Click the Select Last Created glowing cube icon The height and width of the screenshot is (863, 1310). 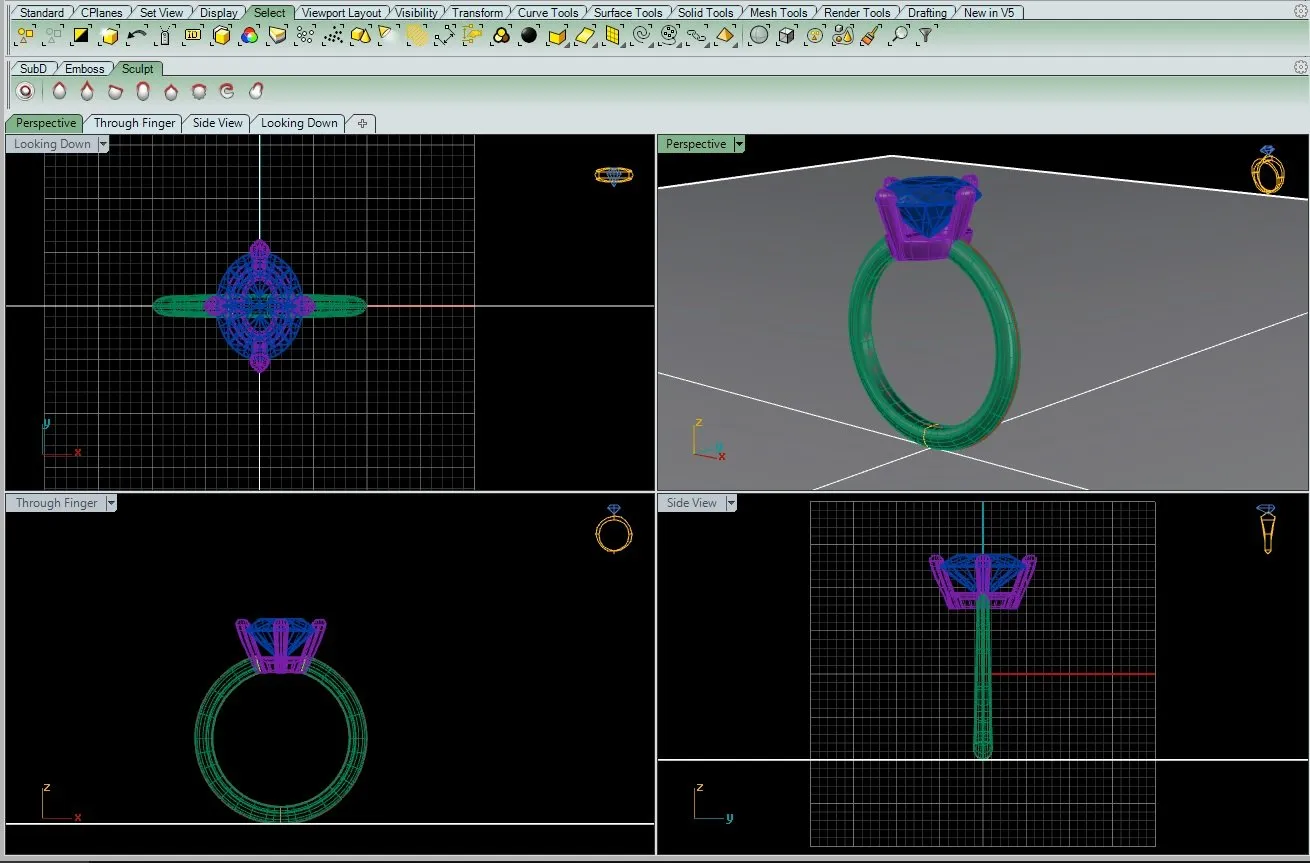pos(109,35)
